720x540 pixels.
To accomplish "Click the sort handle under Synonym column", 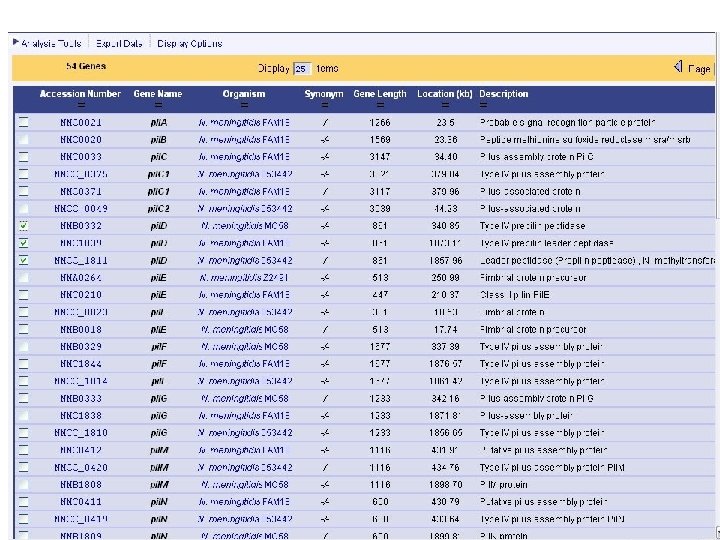I will [x=324, y=105].
